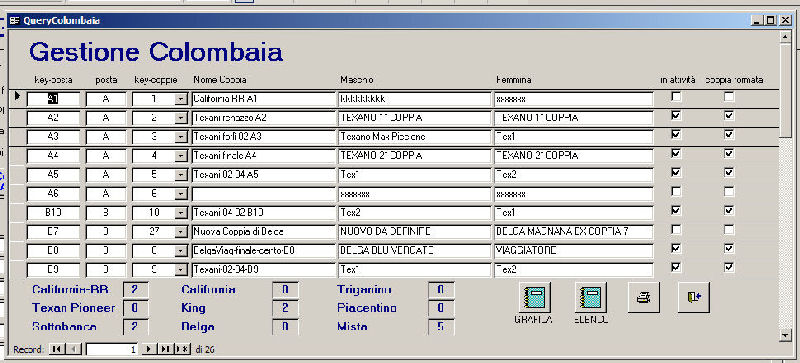This screenshot has height=363, width=800.
Task: Click the Maschio field 'Texano Max Piccione'
Action: pos(414,137)
